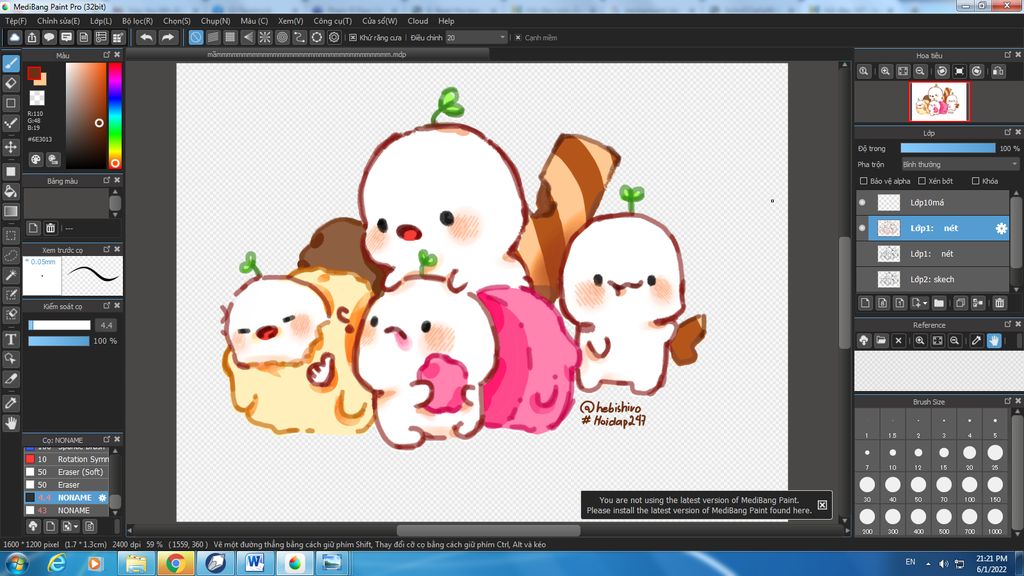
Task: Duplicate the layer in the Lớp panel
Action: (960, 303)
